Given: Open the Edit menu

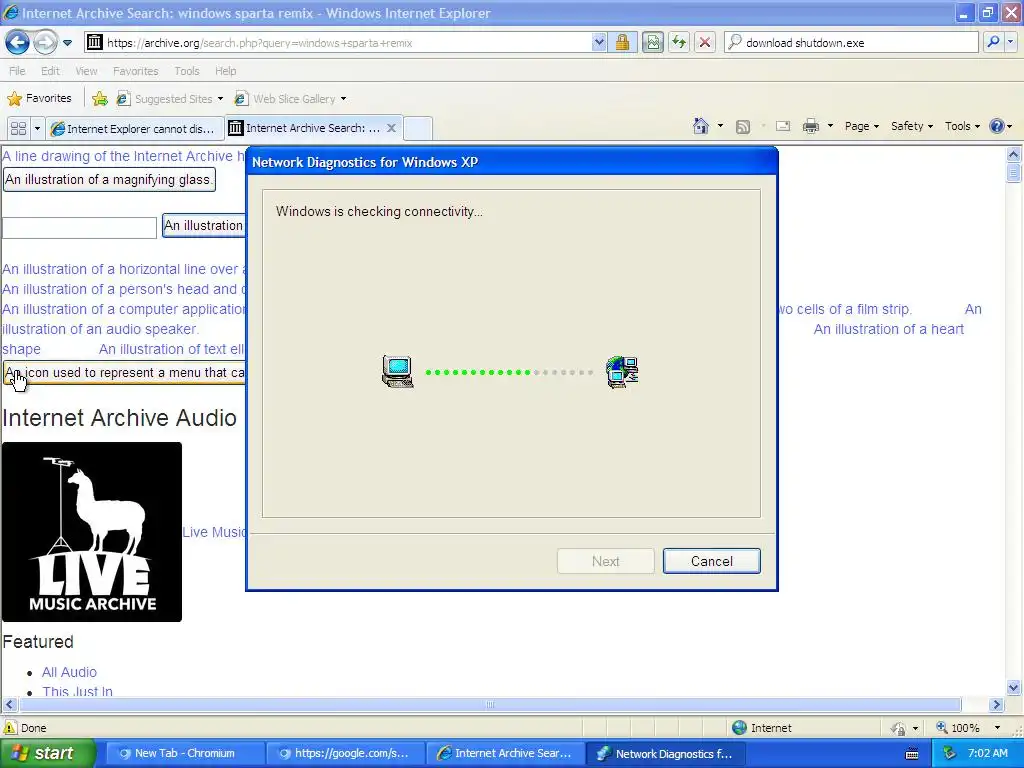Looking at the screenshot, I should point(50,71).
